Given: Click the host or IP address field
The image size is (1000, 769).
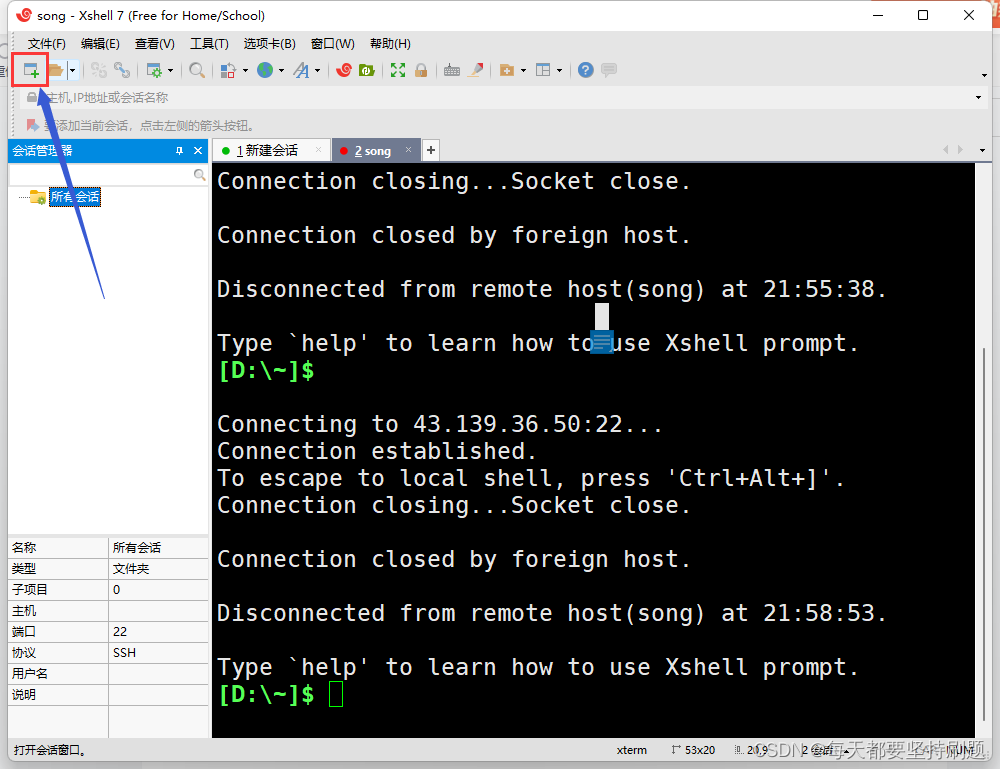Looking at the screenshot, I should [504, 98].
